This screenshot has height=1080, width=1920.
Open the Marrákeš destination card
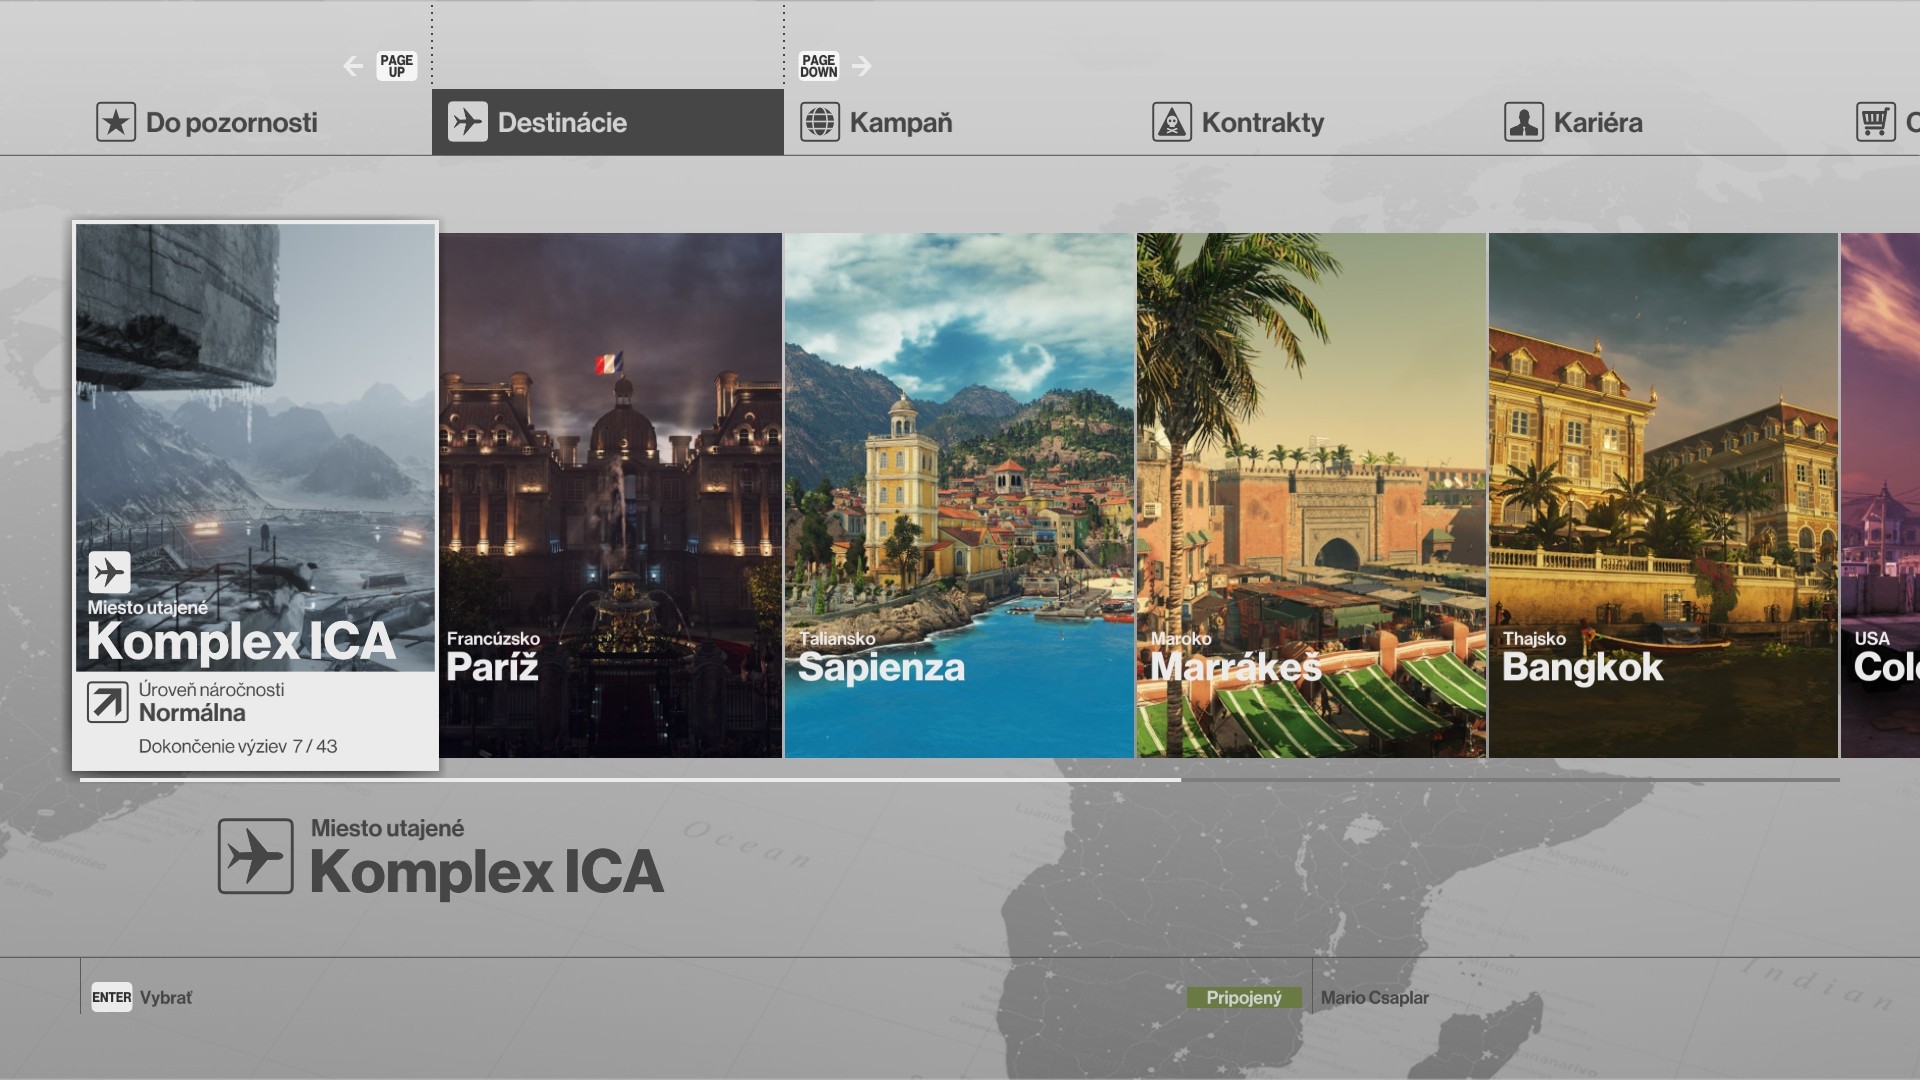click(x=1312, y=495)
